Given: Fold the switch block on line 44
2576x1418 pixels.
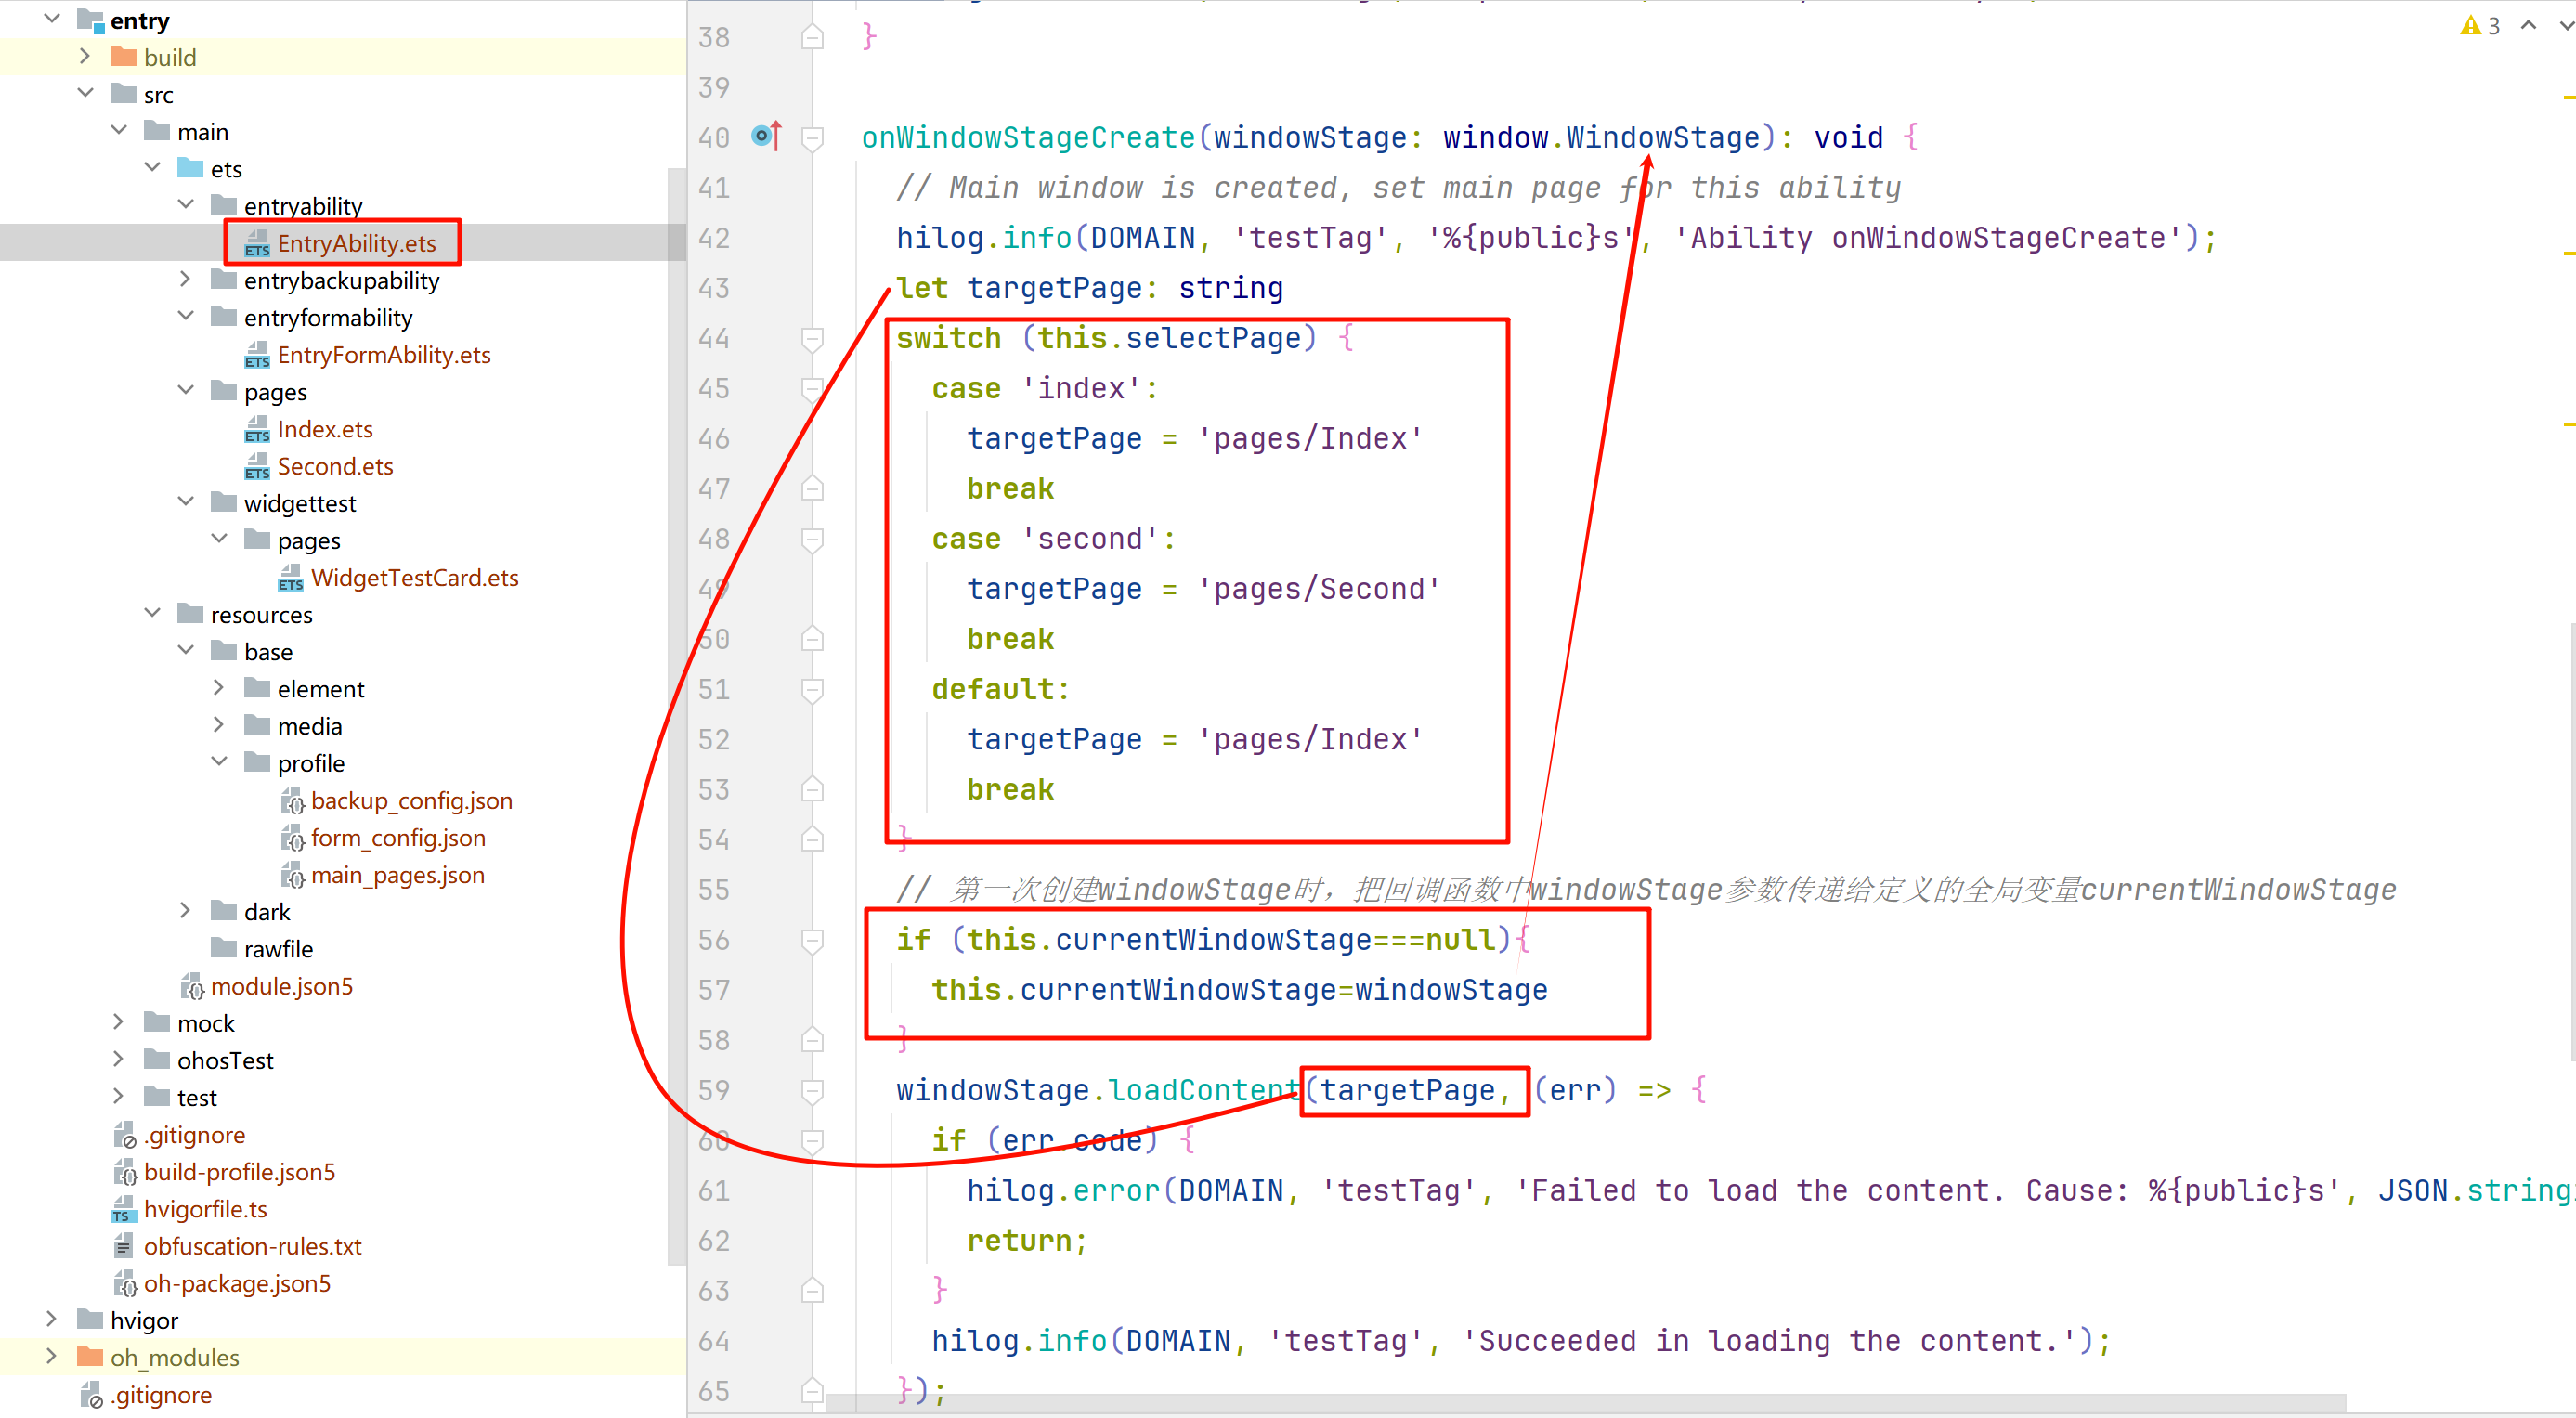Looking at the screenshot, I should [x=812, y=339].
